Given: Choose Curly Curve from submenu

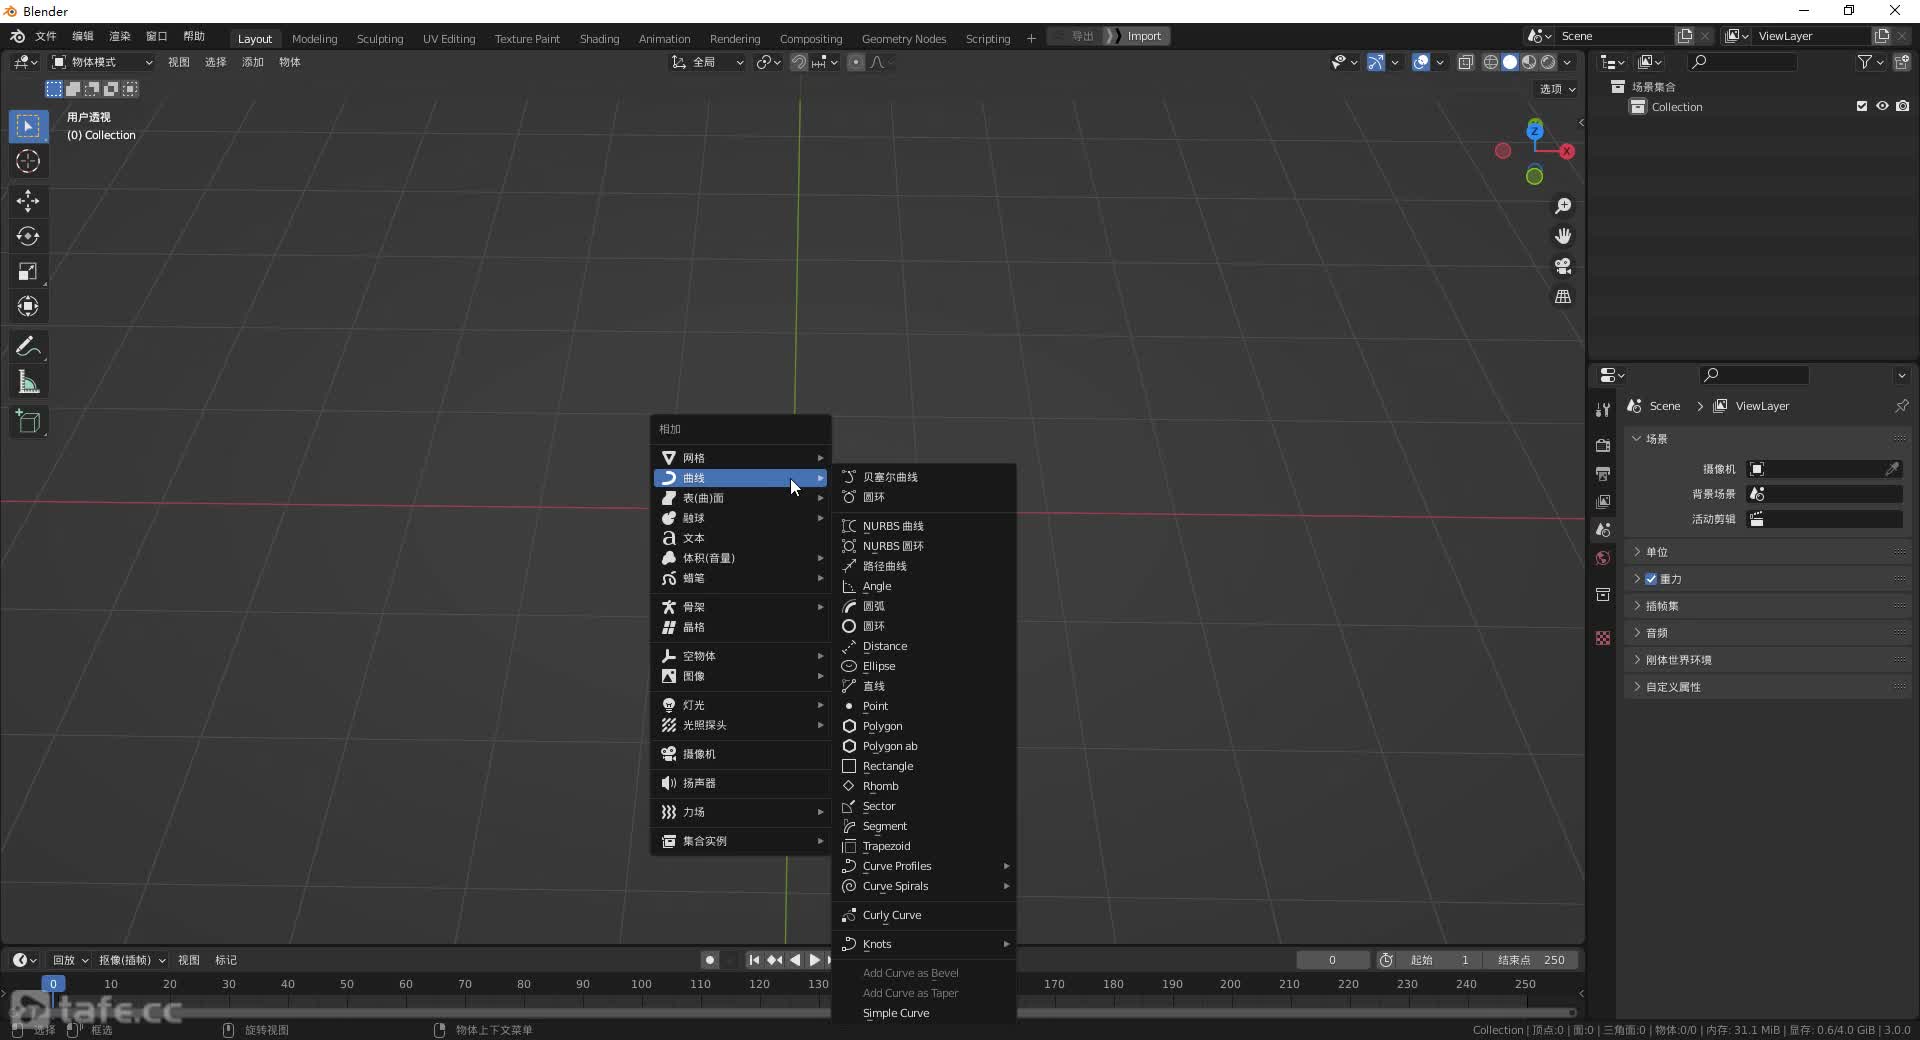Looking at the screenshot, I should (924, 915).
